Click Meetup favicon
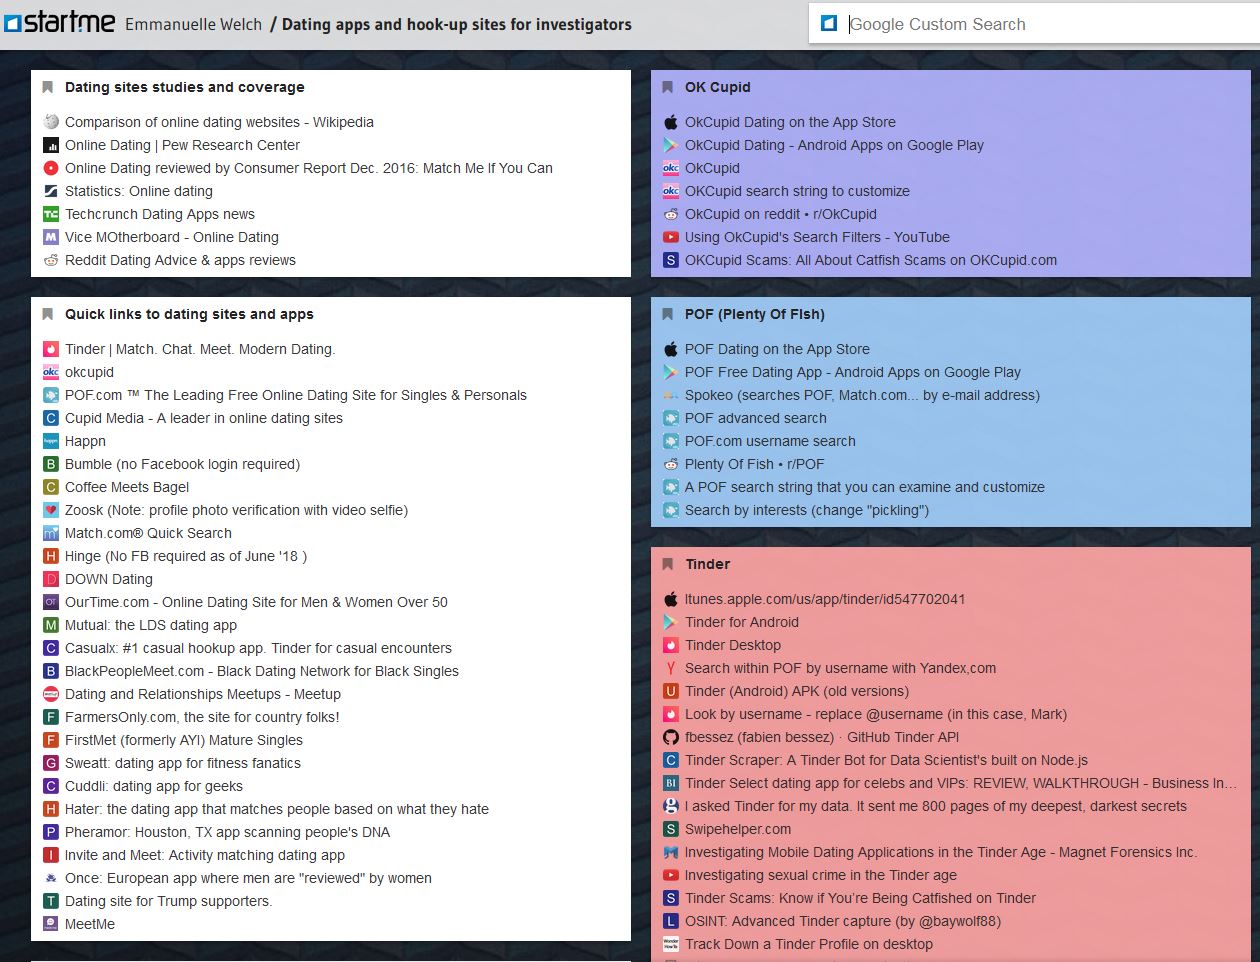Image resolution: width=1260 pixels, height=962 pixels. click(x=51, y=694)
